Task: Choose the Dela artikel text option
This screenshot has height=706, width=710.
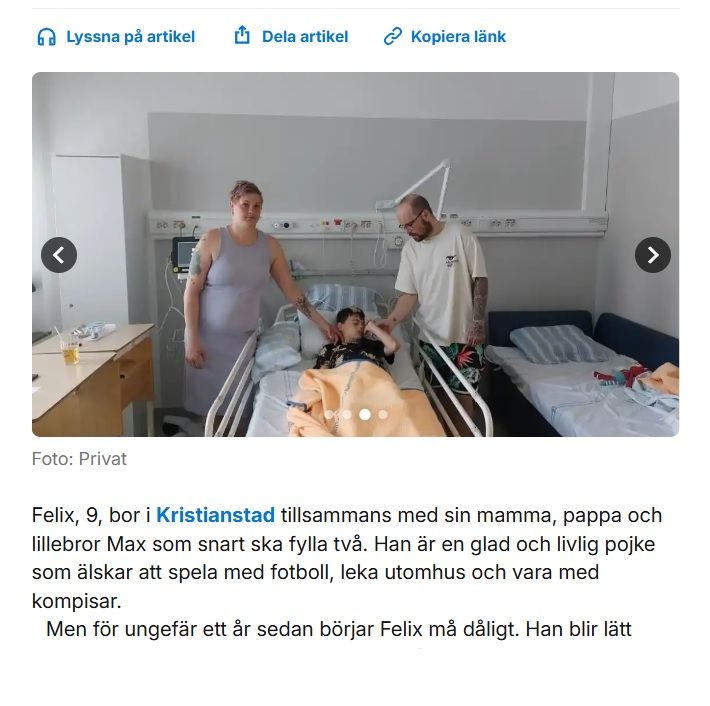Action: [x=305, y=37]
